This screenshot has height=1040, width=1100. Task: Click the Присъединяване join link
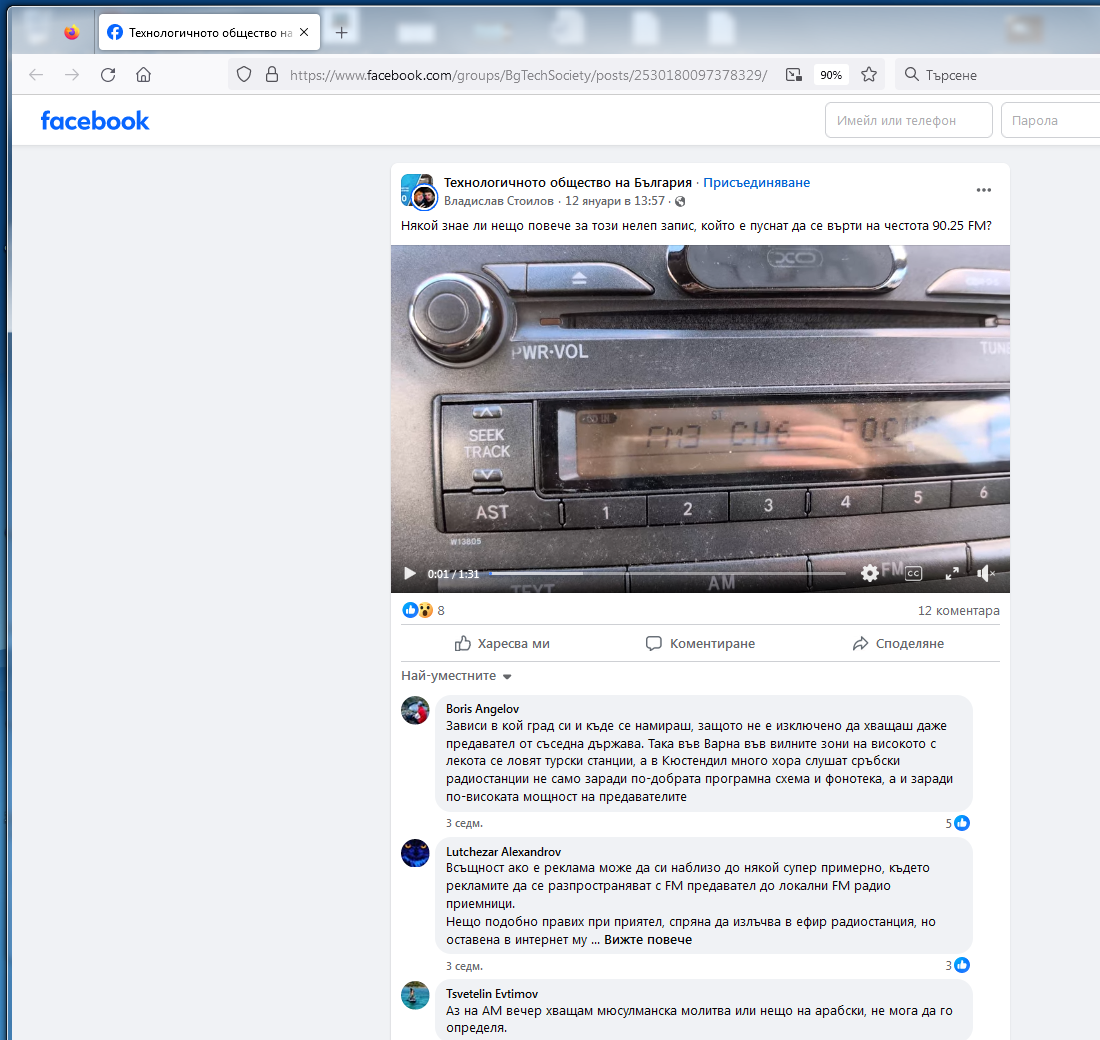(756, 182)
